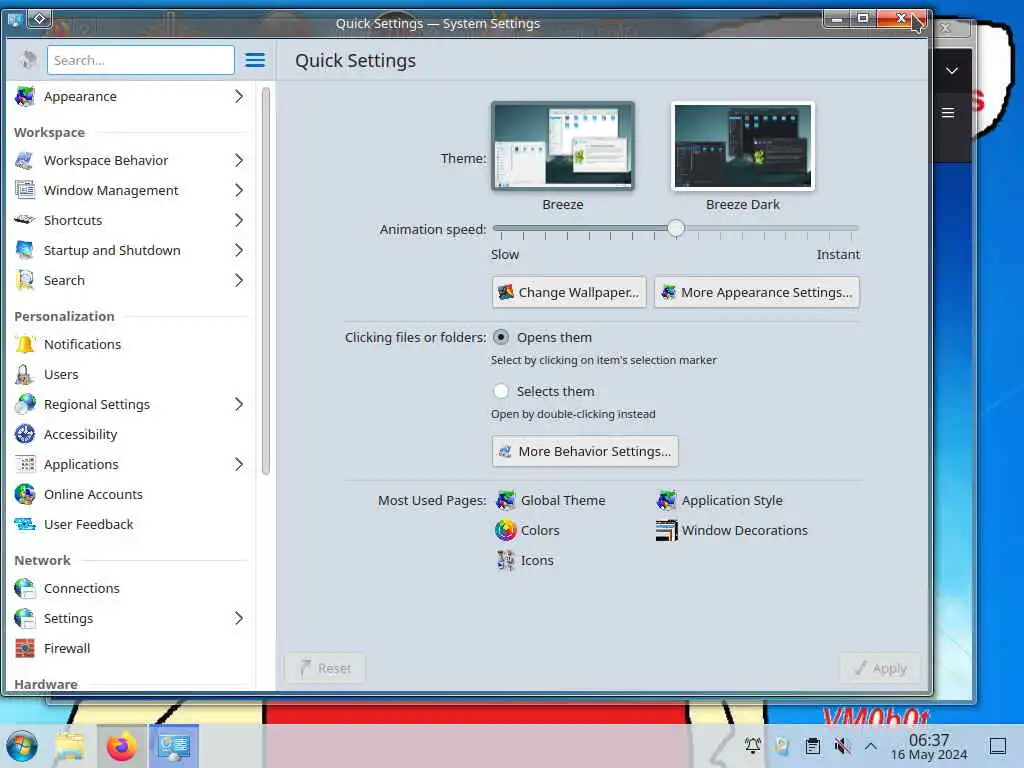The width and height of the screenshot is (1024, 768).
Task: Click the Online Accounts icon
Action: pos(25,494)
